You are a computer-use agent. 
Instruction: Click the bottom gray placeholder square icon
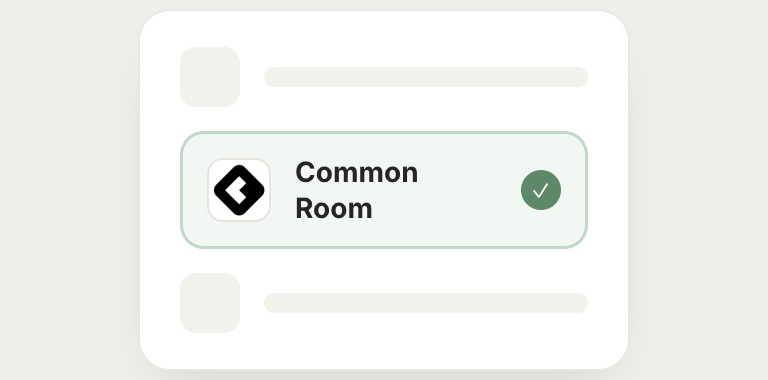tap(210, 303)
